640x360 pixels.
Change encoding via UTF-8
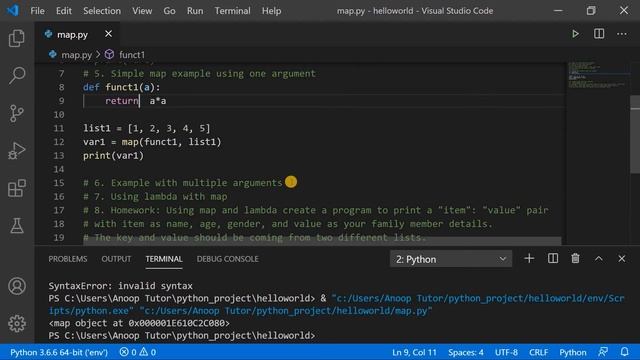pos(507,352)
